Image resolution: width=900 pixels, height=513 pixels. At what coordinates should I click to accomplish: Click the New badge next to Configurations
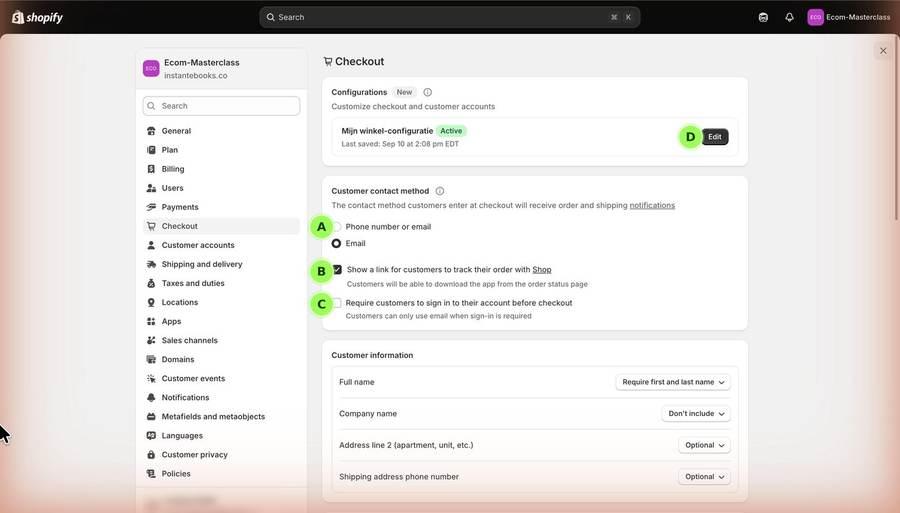click(404, 92)
